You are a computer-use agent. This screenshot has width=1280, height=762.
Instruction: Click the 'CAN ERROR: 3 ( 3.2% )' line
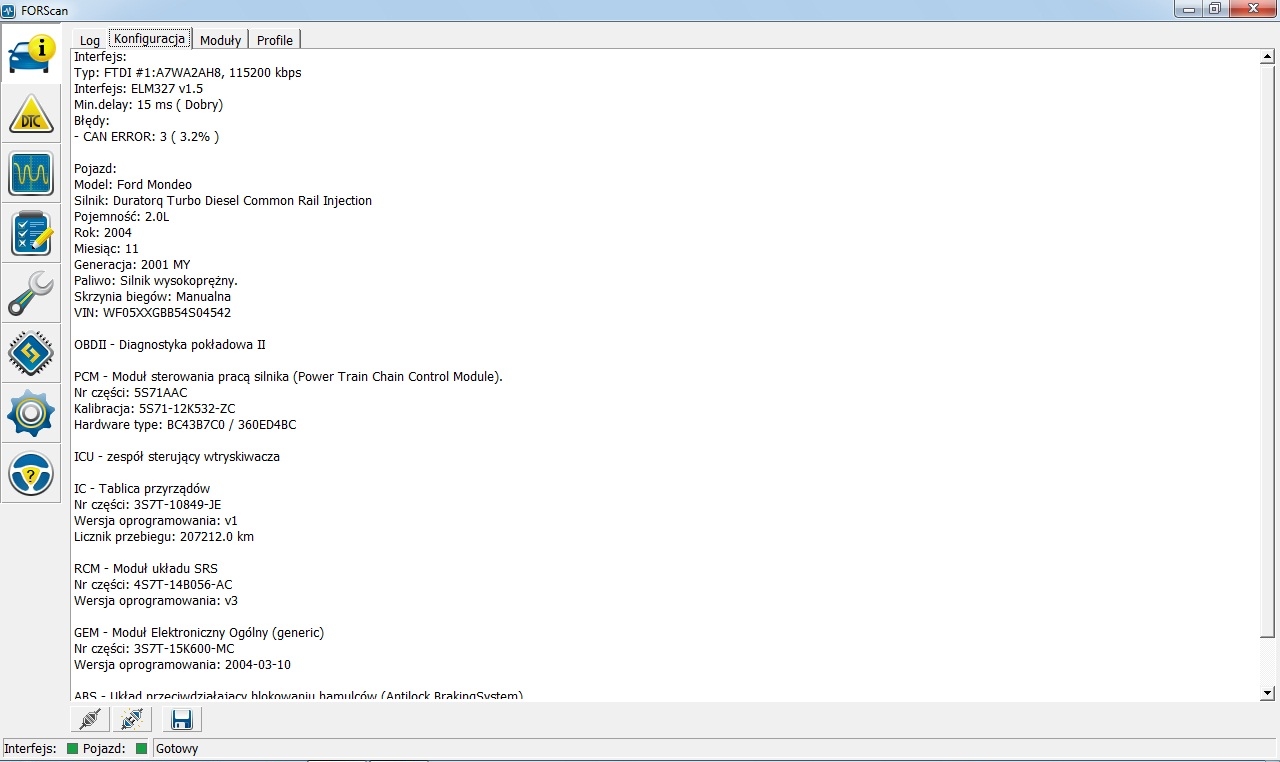(x=146, y=137)
